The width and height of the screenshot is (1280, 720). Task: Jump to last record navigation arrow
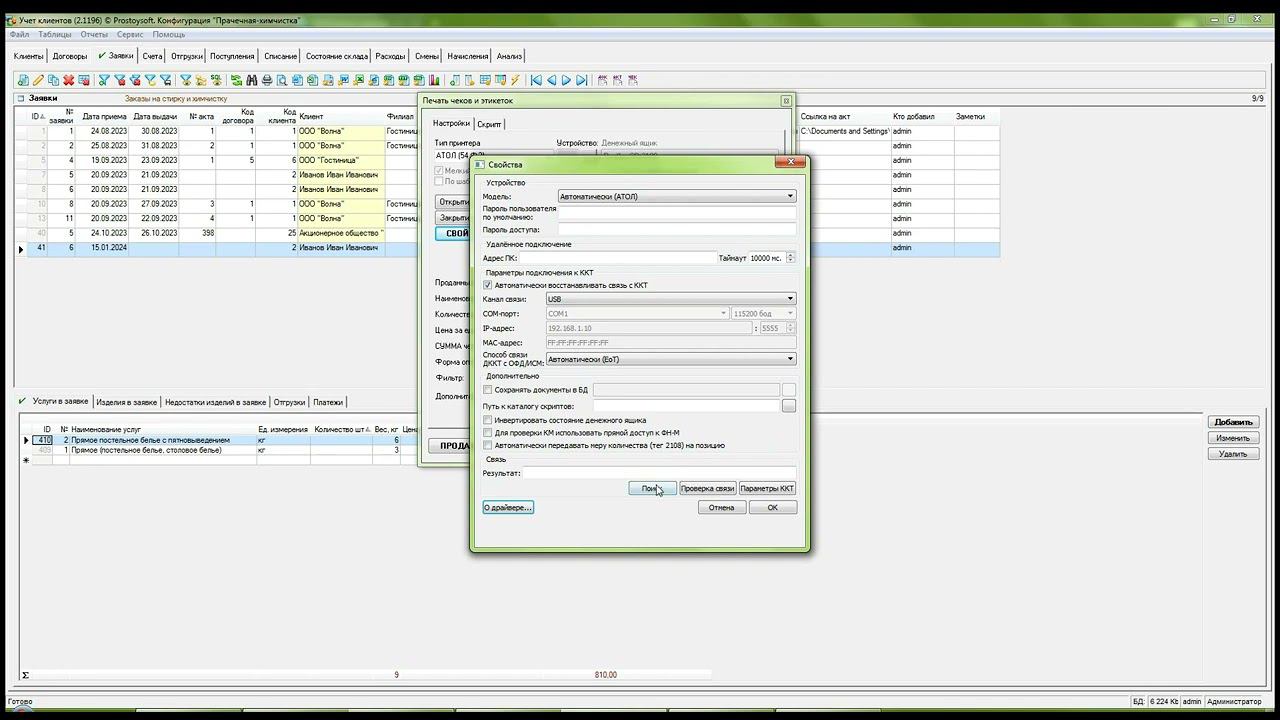(581, 80)
